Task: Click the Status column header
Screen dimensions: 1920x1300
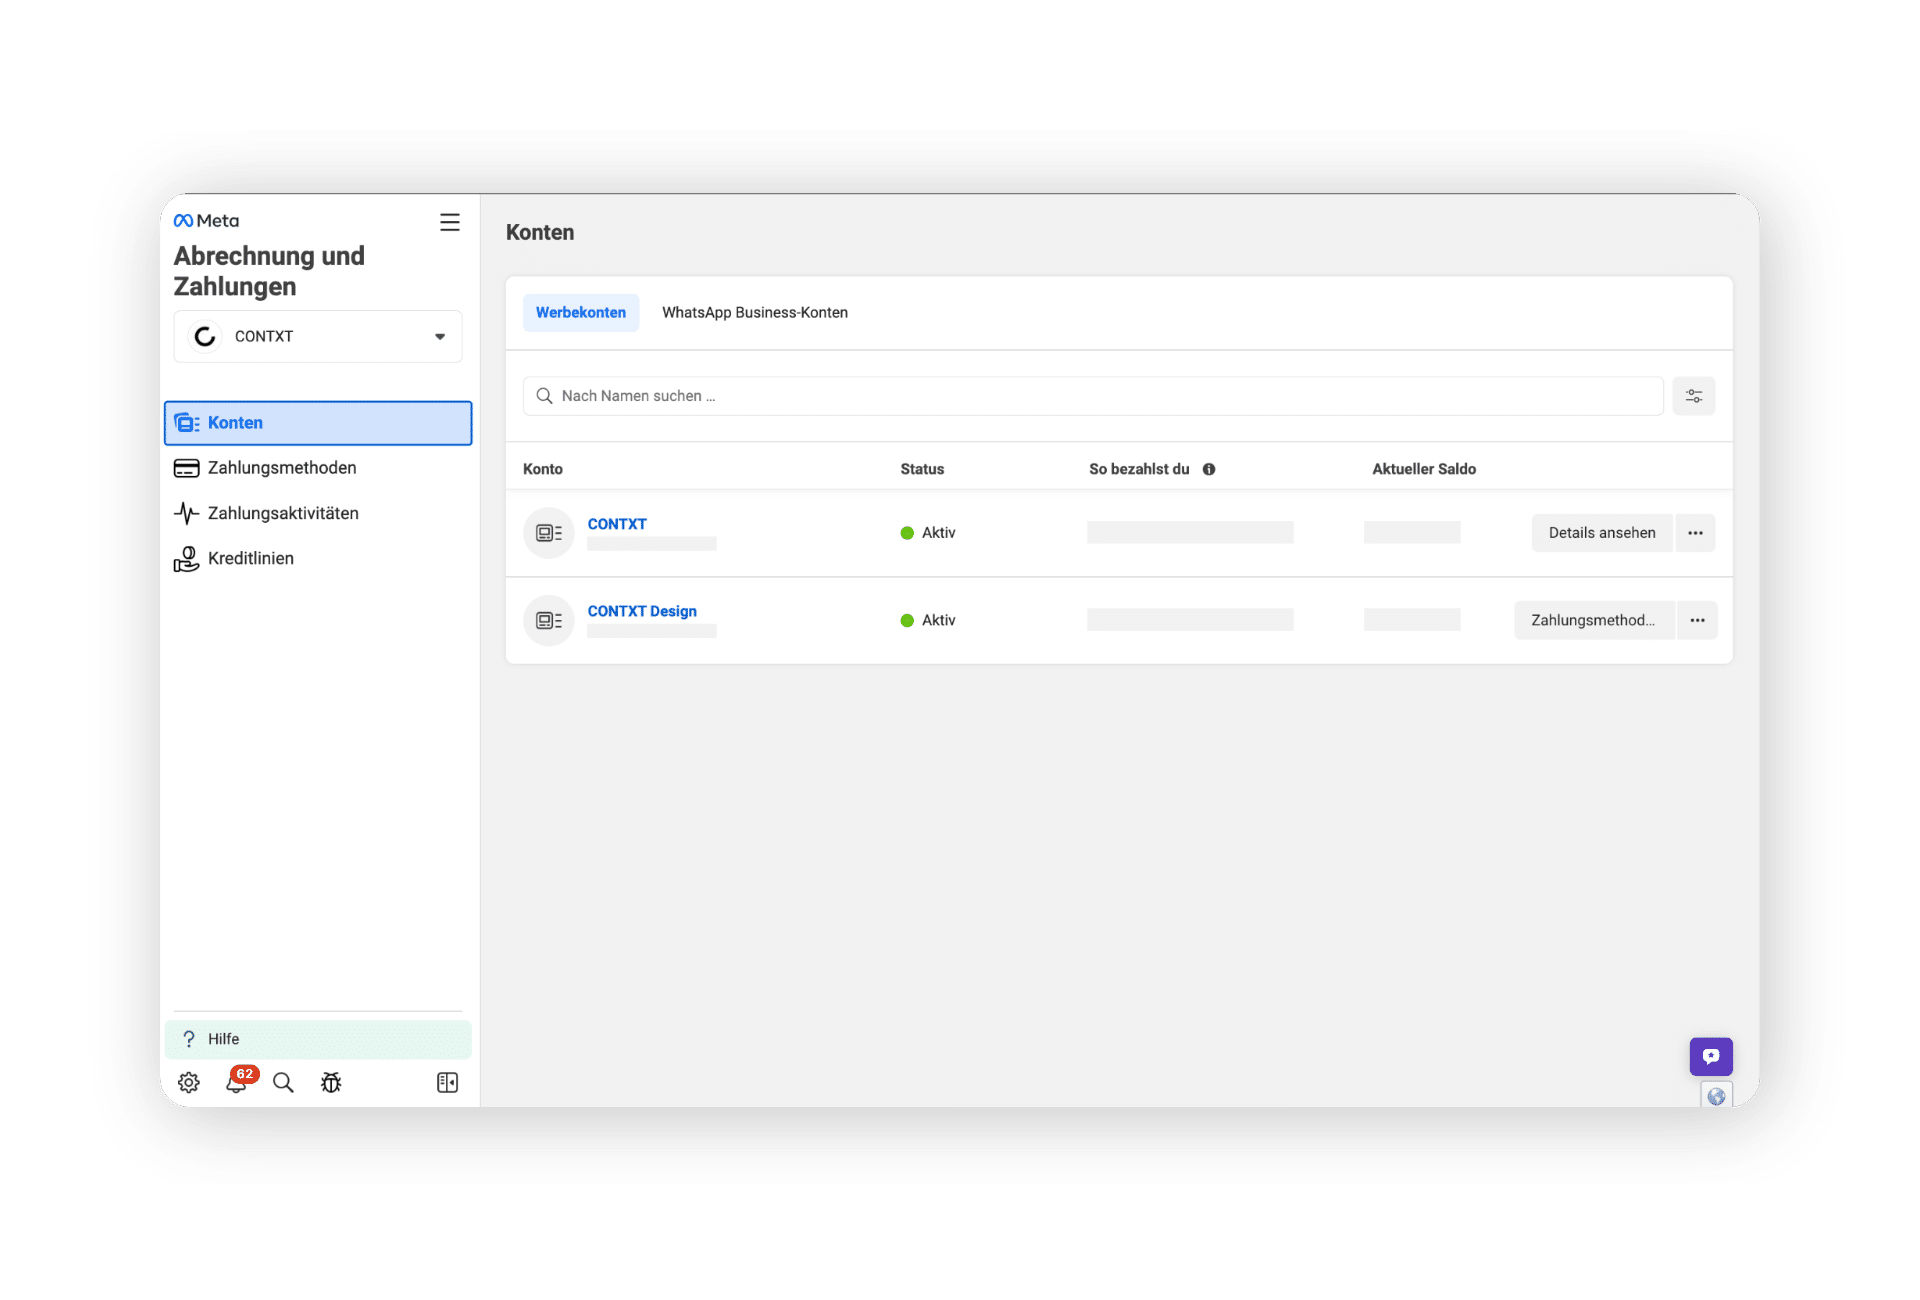Action: 922,469
